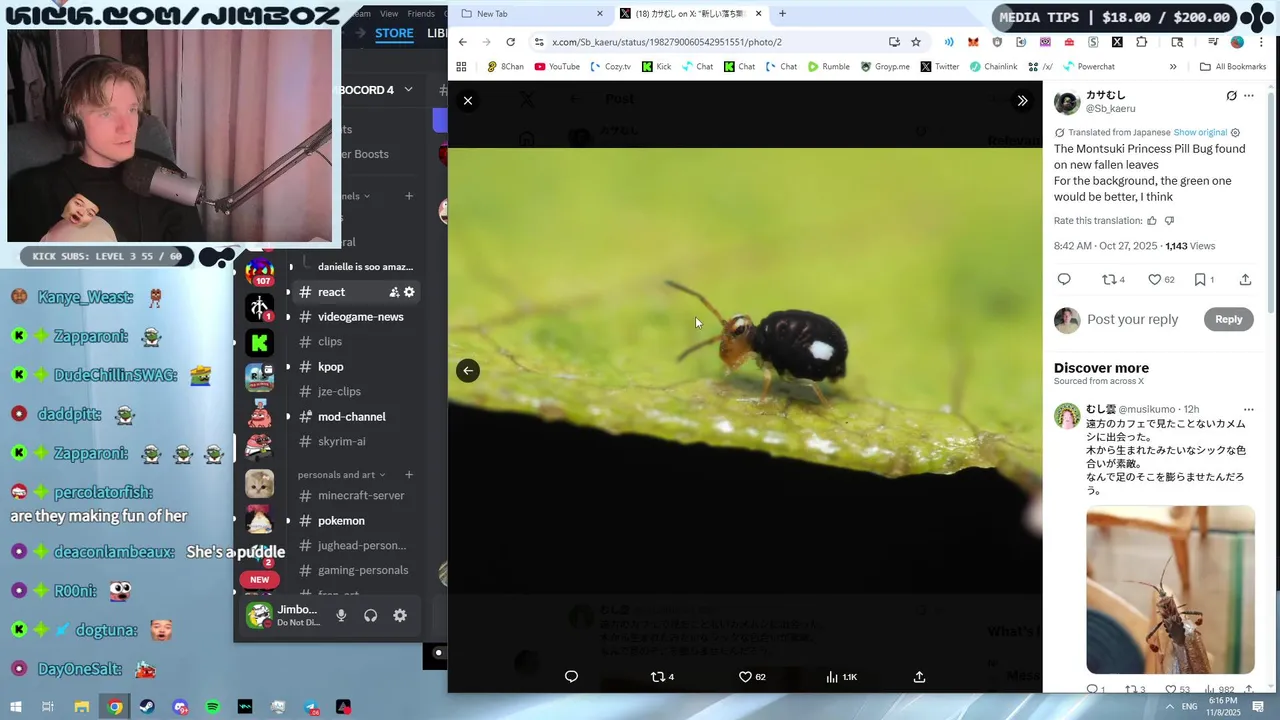Open the Windows Start menu
This screenshot has height=720, width=1280.
tap(15, 707)
